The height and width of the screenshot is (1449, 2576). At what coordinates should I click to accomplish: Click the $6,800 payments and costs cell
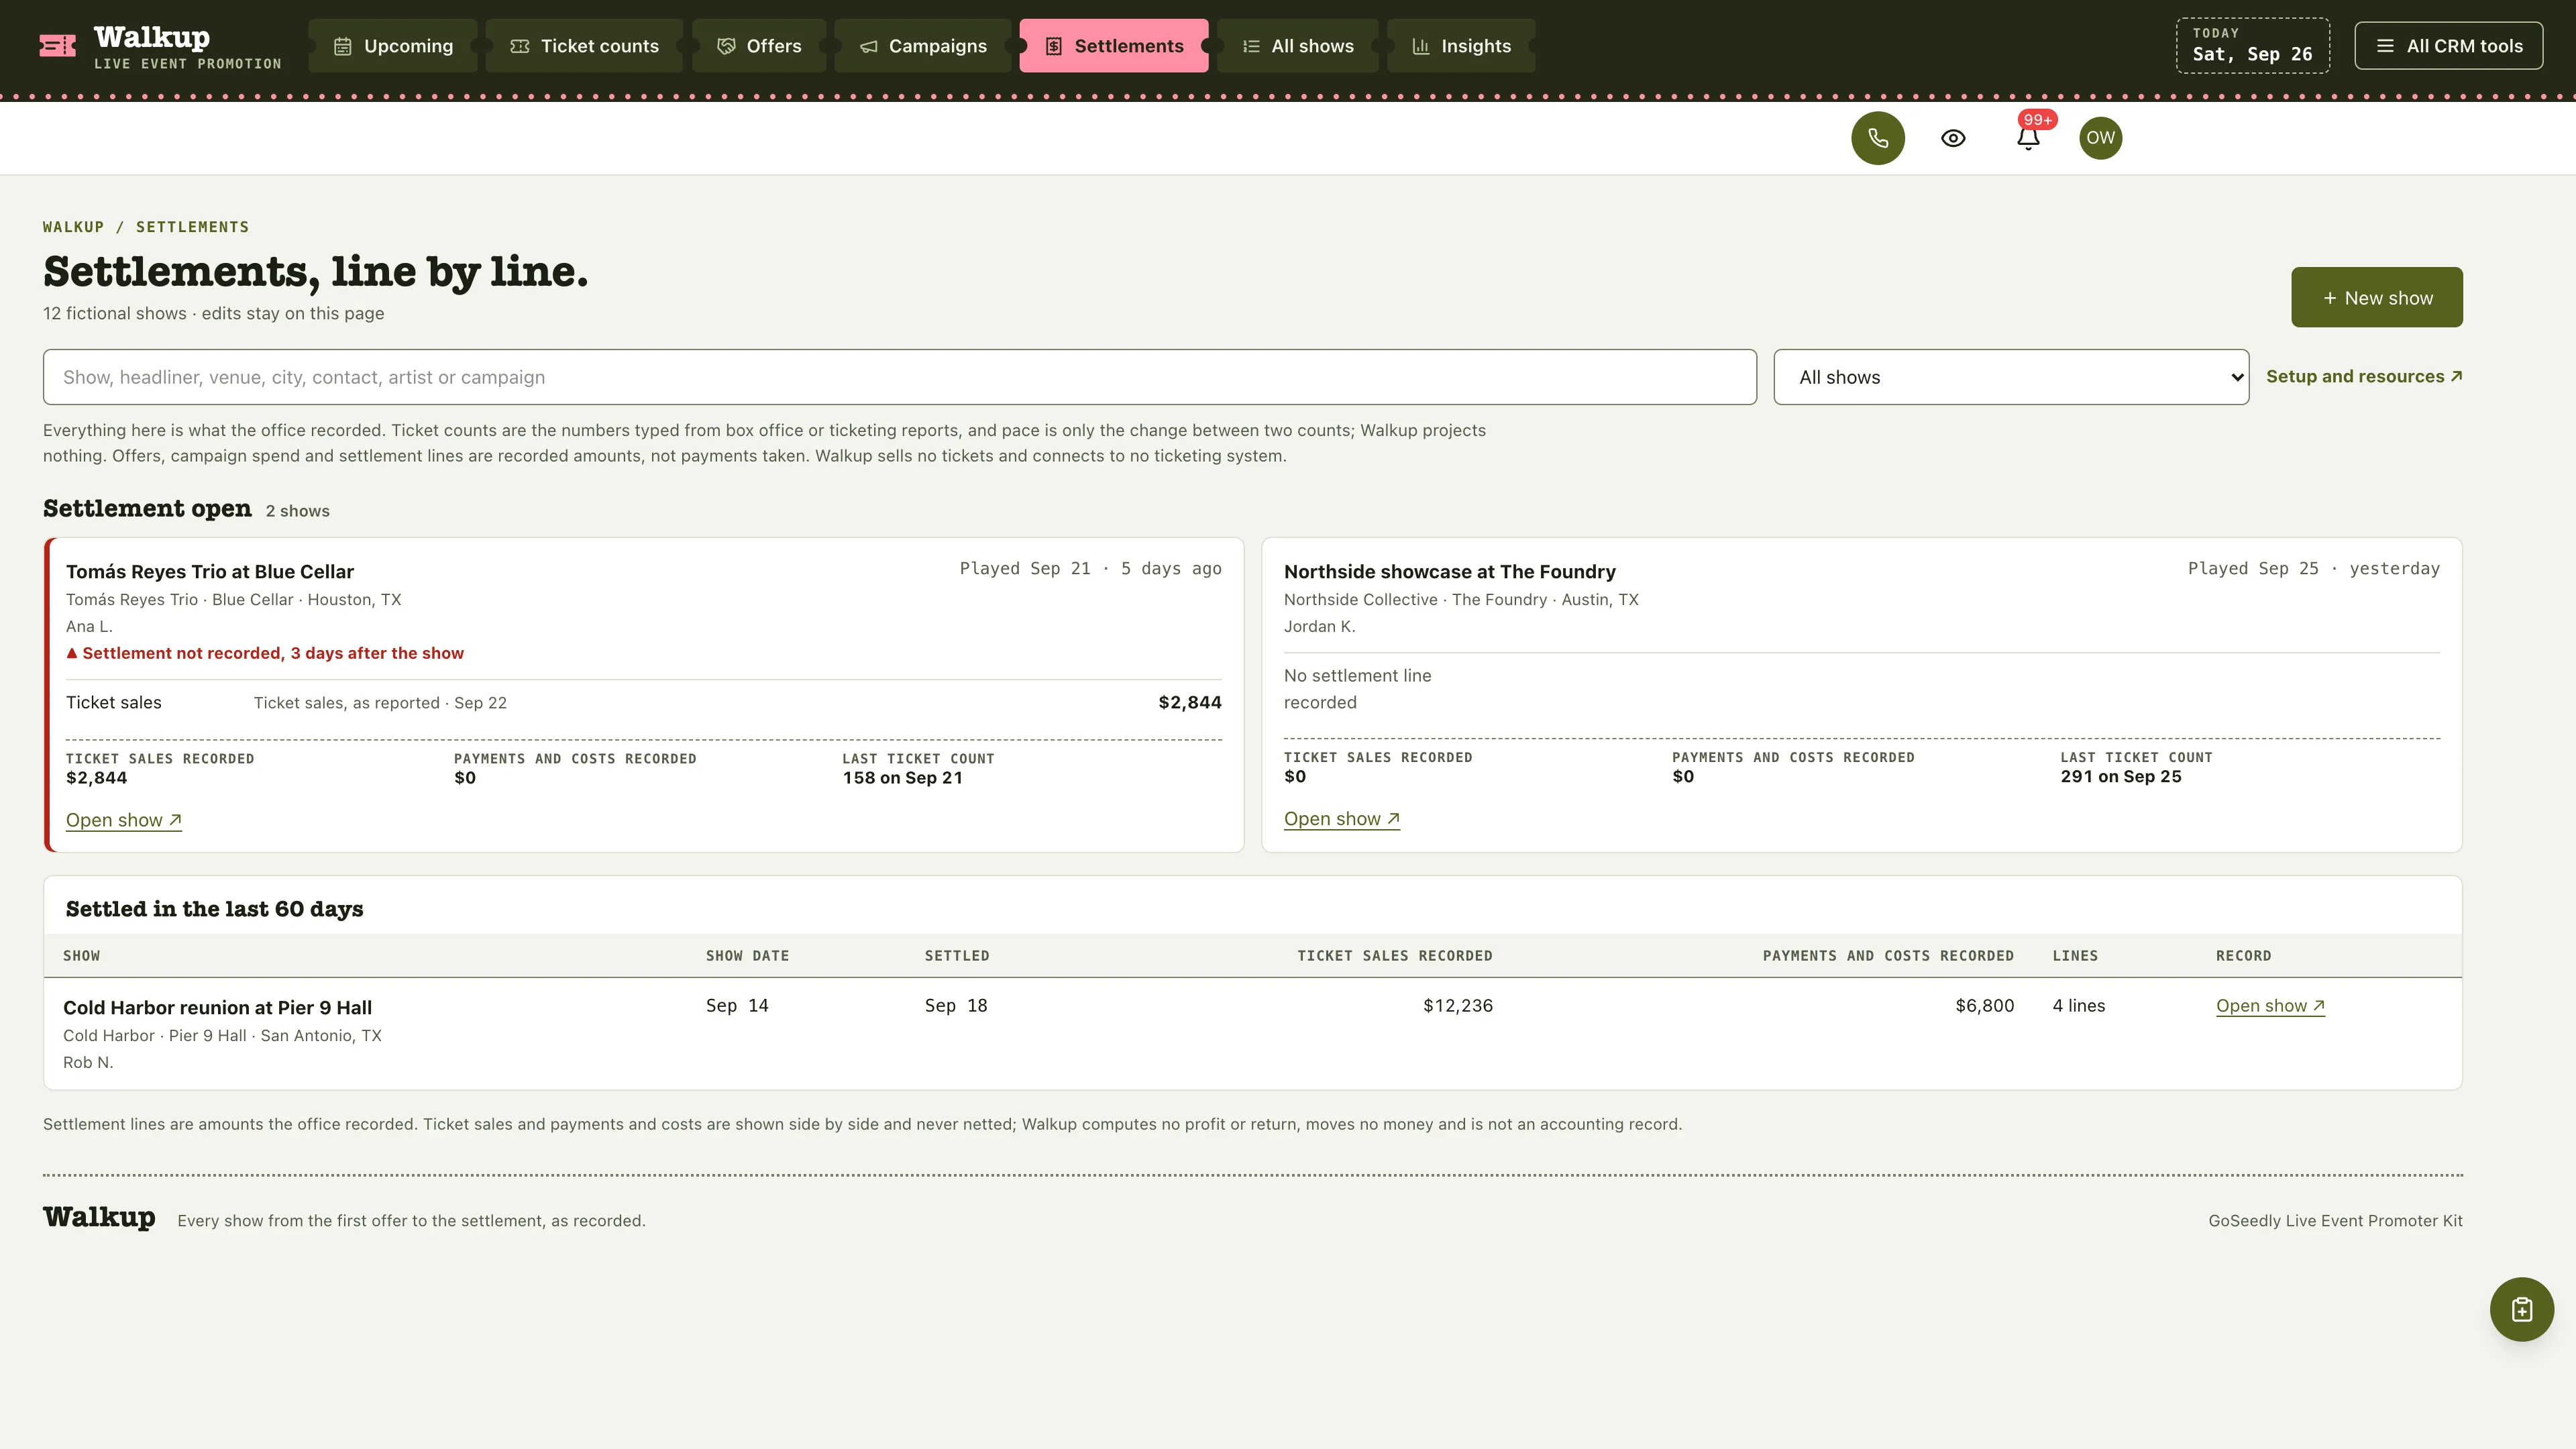click(1984, 1006)
